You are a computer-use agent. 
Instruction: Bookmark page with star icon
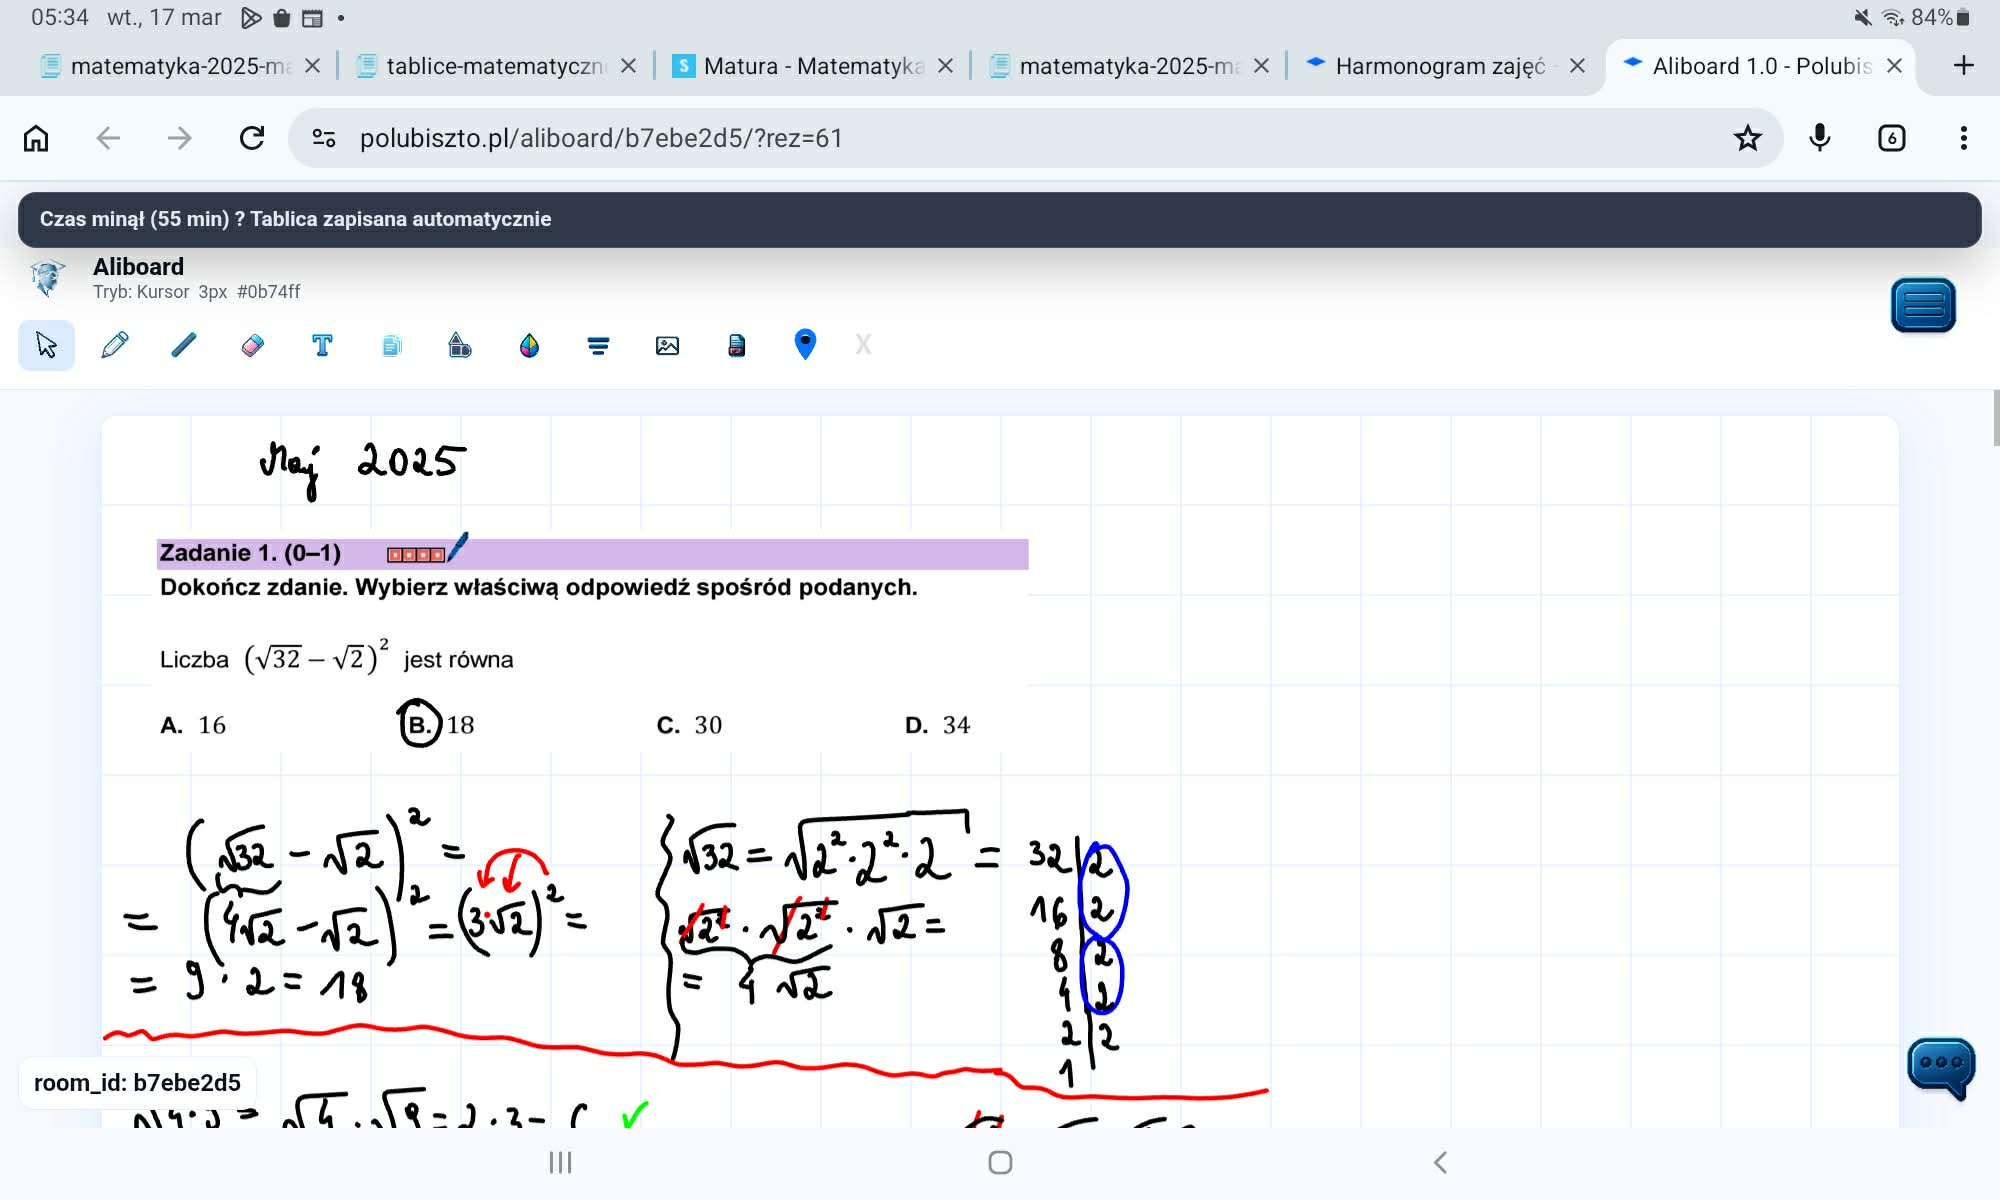tap(1747, 138)
